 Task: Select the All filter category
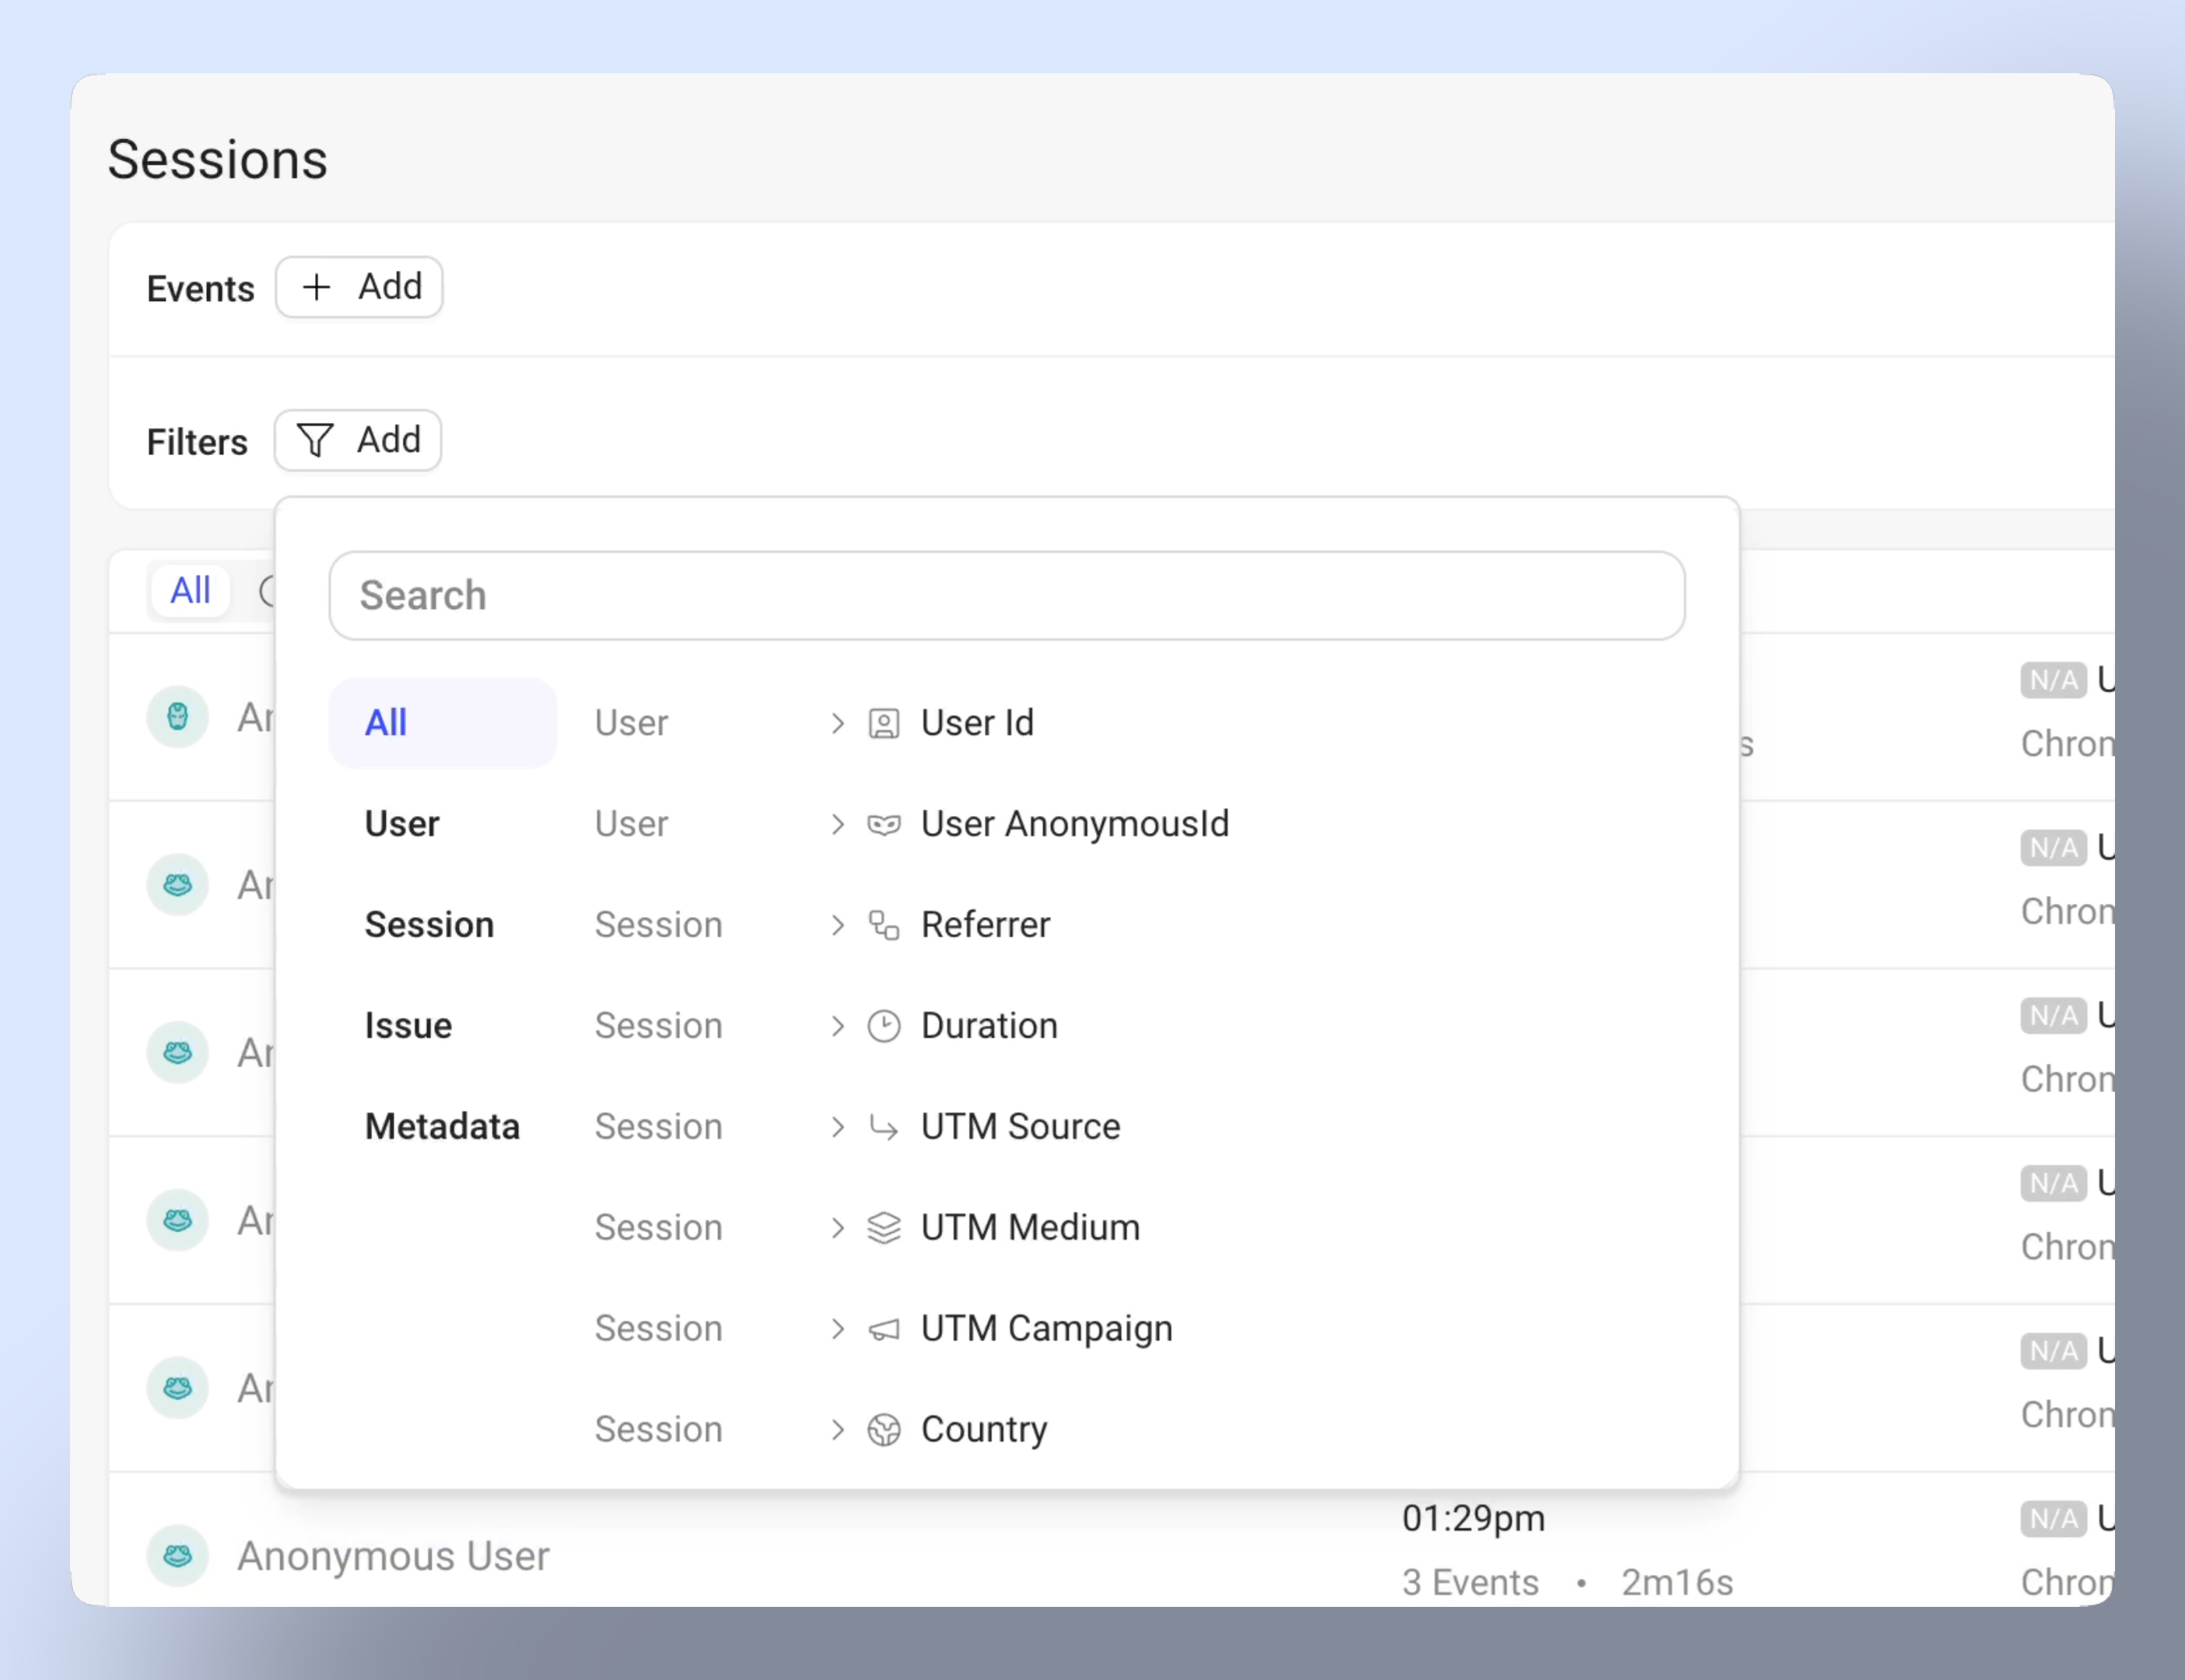(x=443, y=723)
